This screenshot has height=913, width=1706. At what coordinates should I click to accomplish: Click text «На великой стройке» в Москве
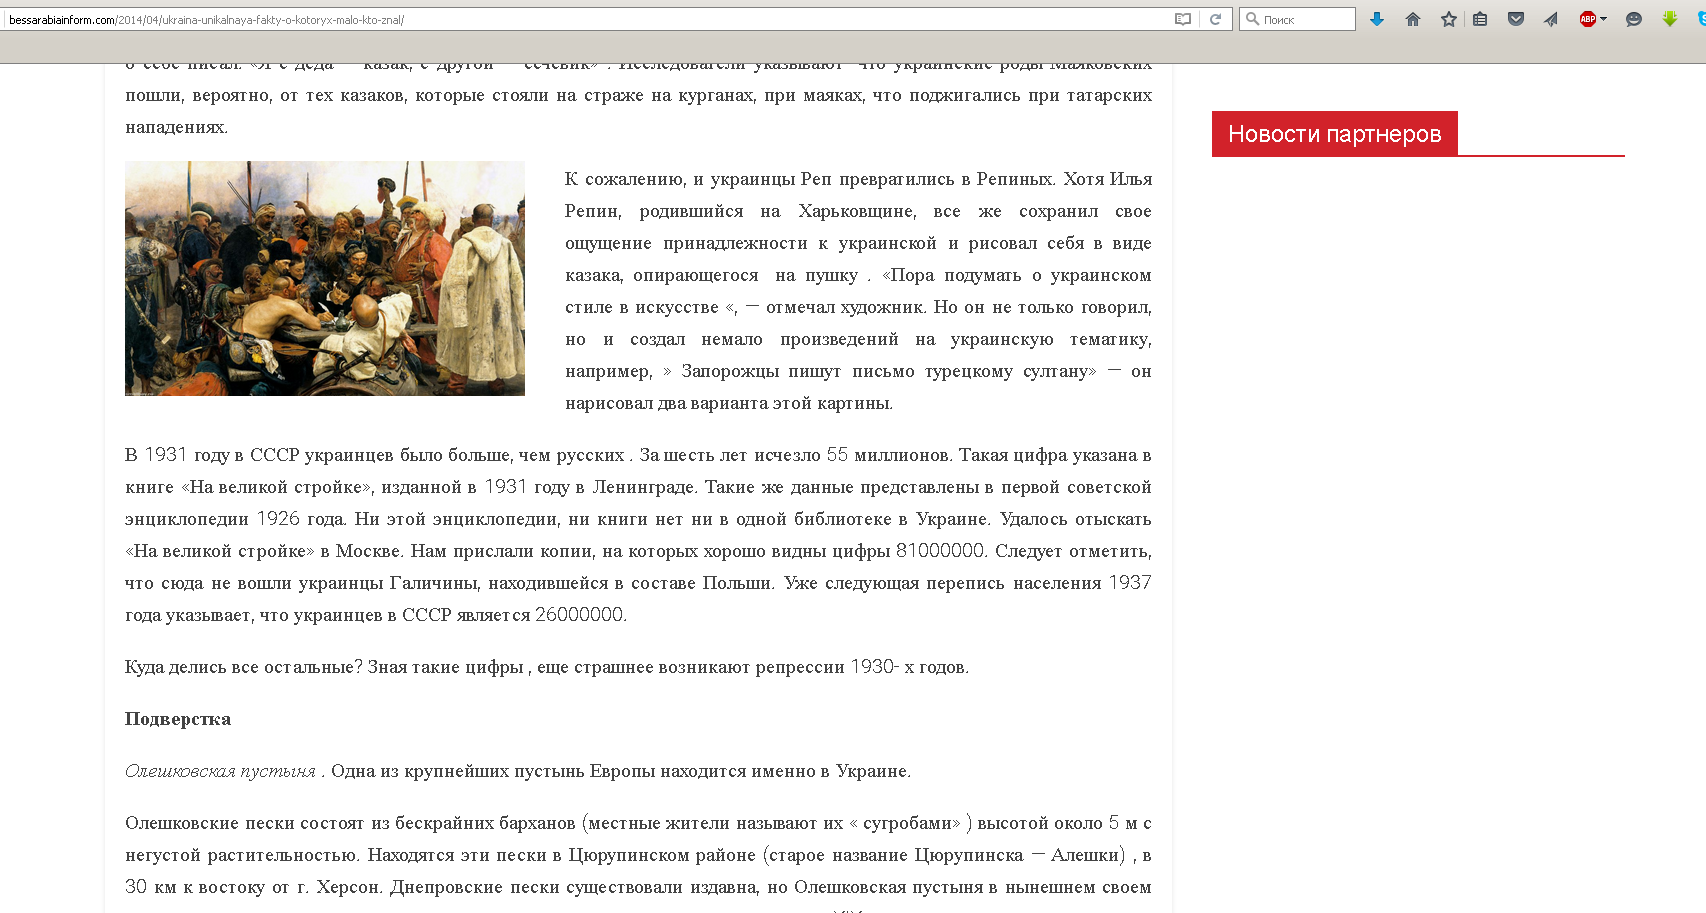click(264, 551)
